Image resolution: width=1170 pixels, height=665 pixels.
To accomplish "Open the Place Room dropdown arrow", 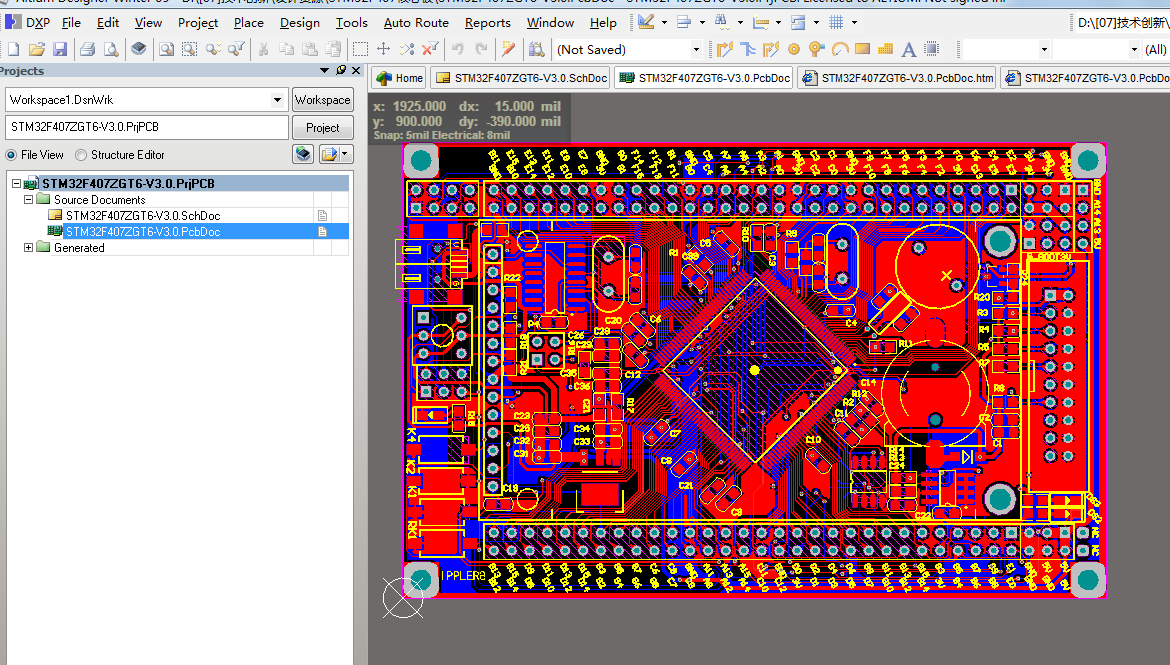I will click(816, 22).
